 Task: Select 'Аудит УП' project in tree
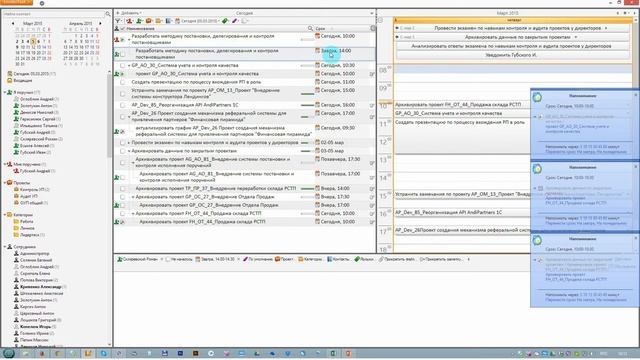[x=26, y=196]
